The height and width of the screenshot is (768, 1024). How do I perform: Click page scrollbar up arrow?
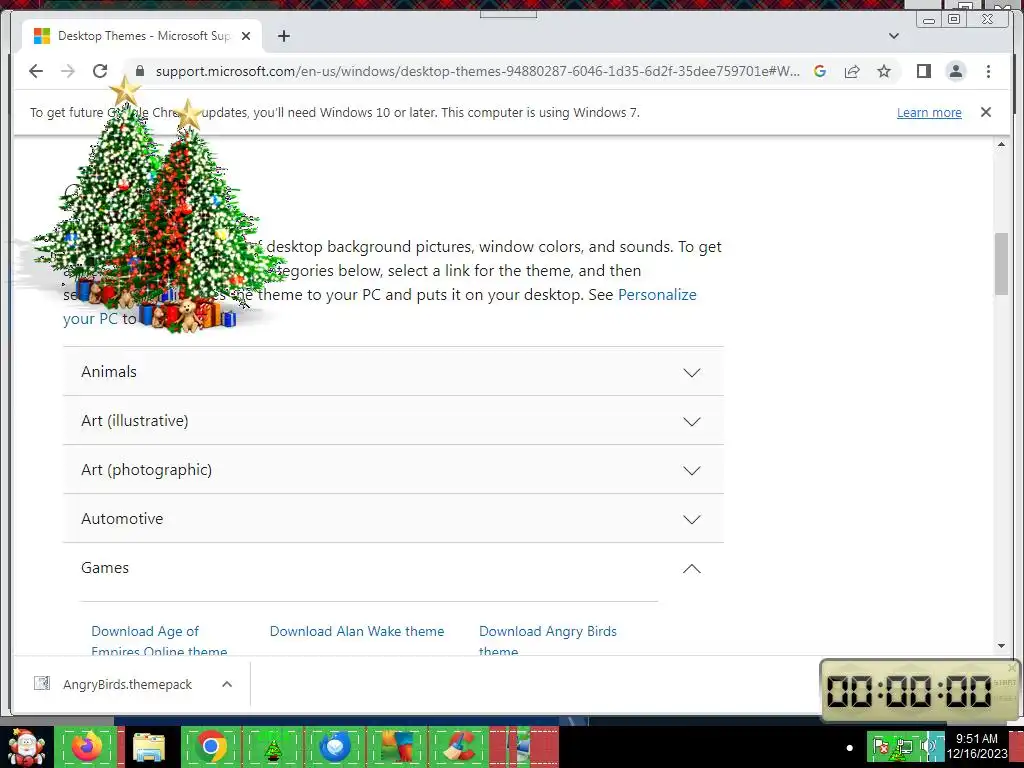(1001, 144)
